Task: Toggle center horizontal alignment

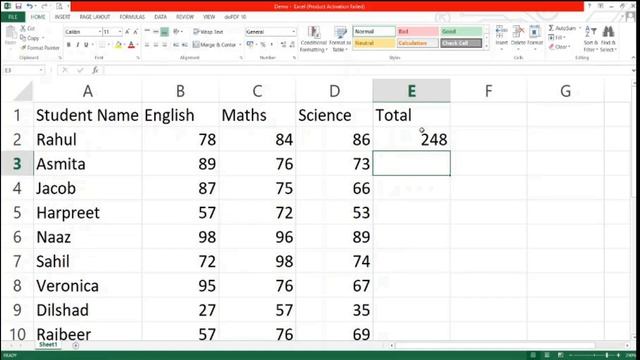Action: (x=156, y=44)
